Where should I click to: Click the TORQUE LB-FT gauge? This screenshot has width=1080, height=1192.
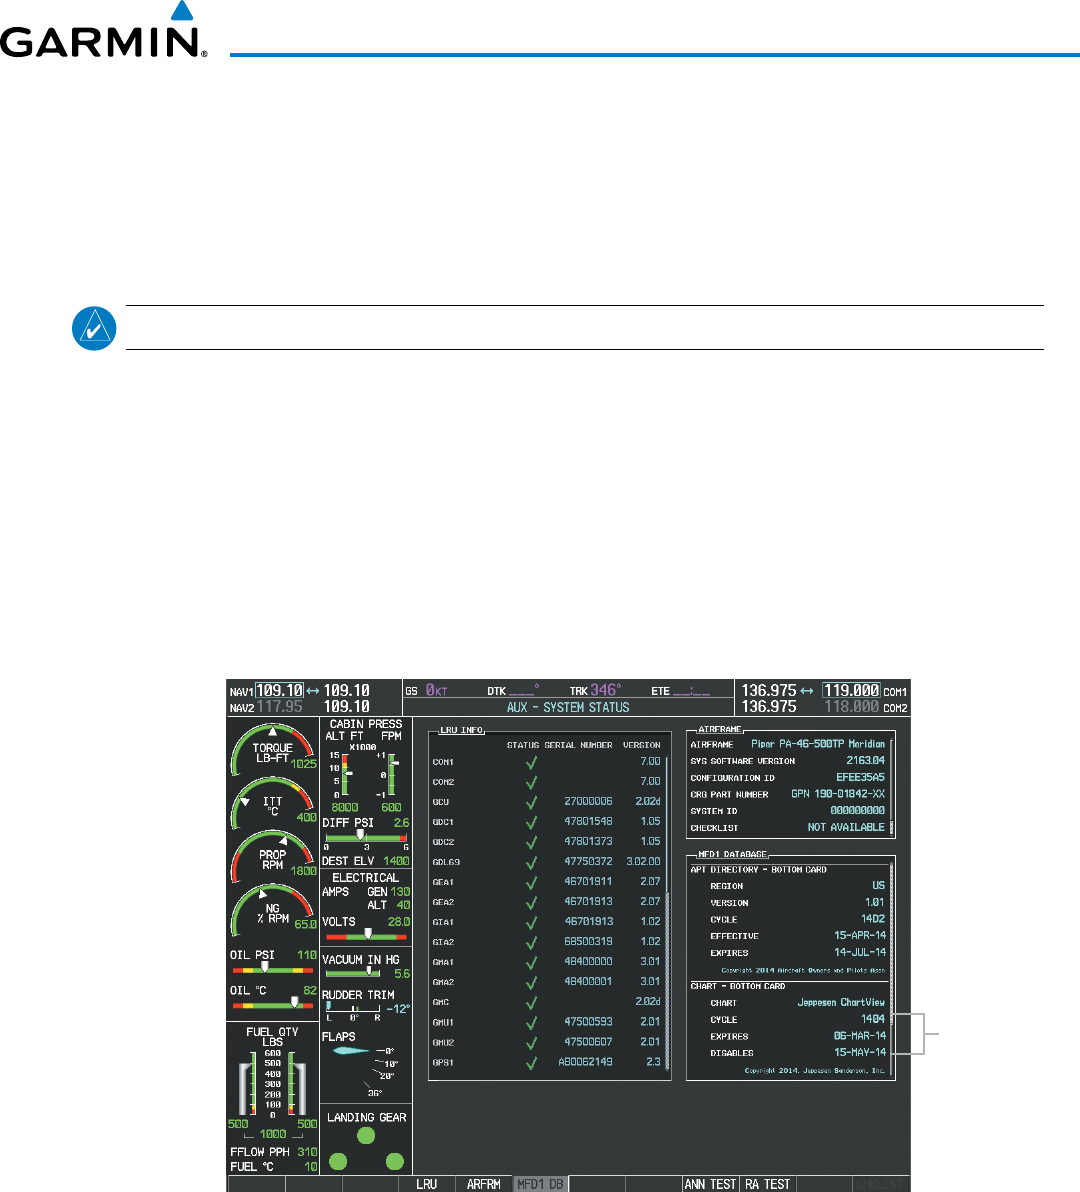click(x=273, y=749)
